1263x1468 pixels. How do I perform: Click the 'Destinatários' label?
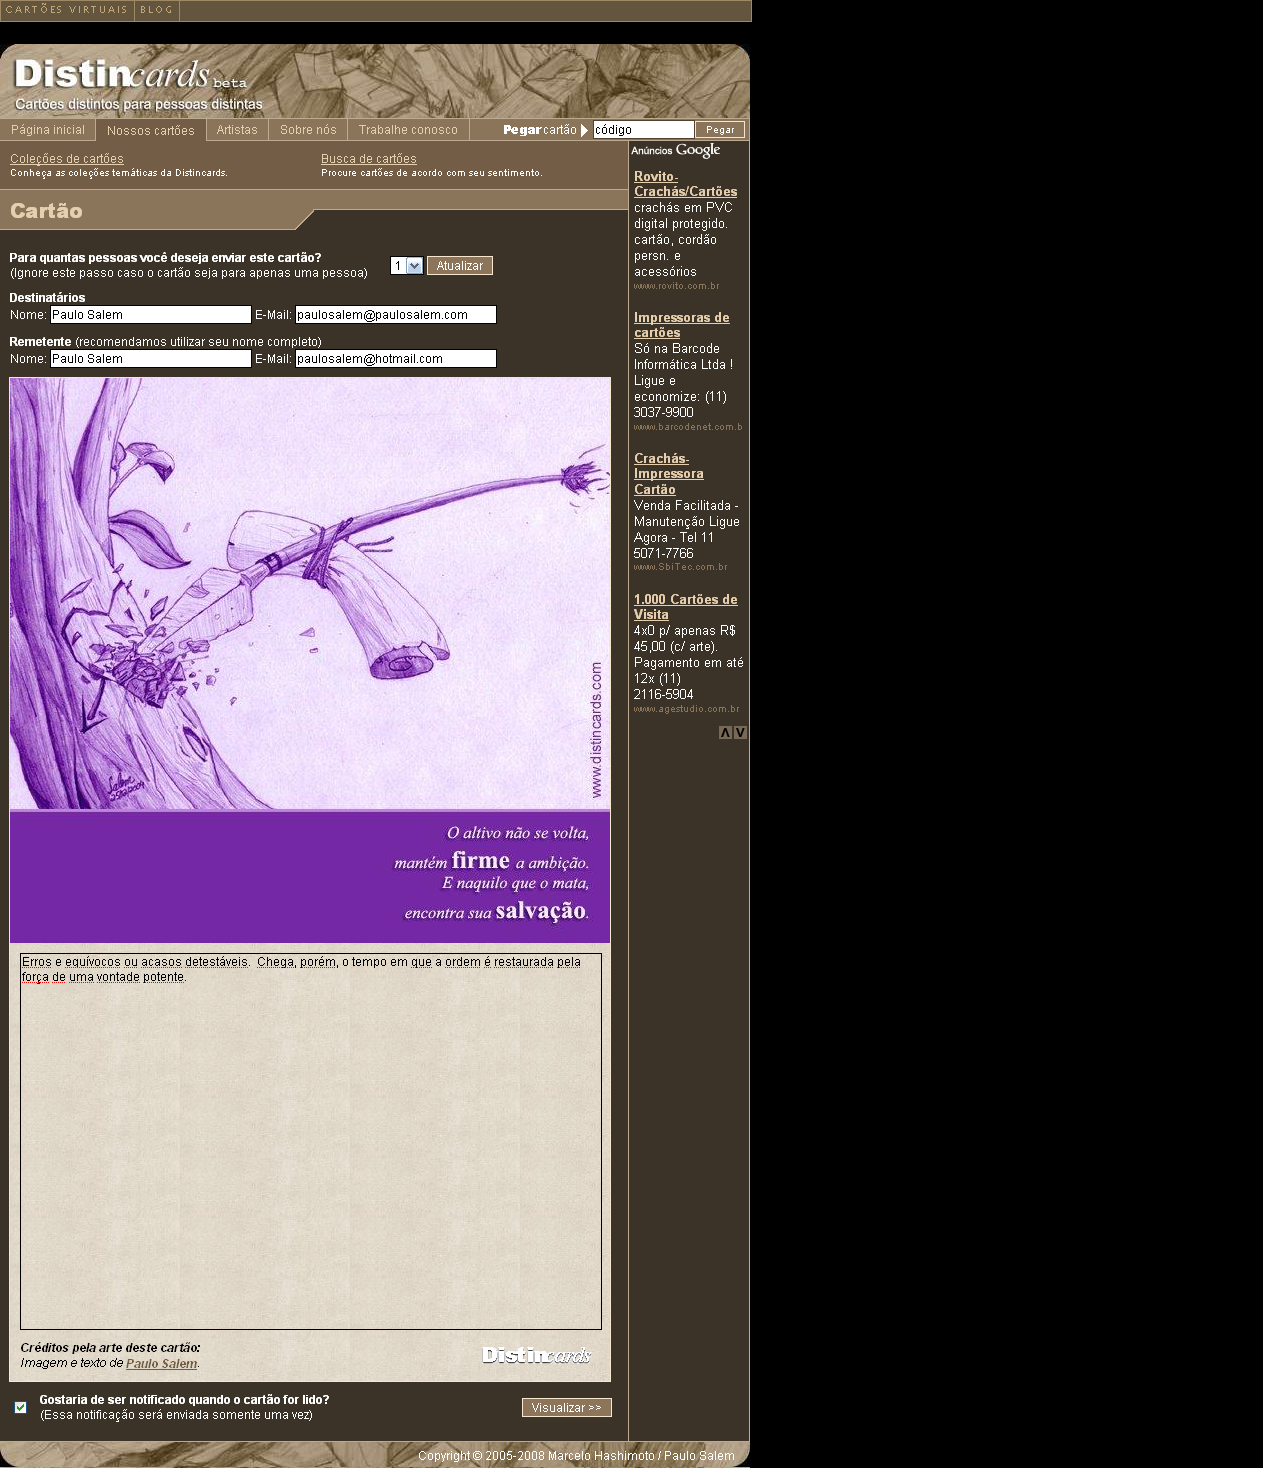coord(47,298)
